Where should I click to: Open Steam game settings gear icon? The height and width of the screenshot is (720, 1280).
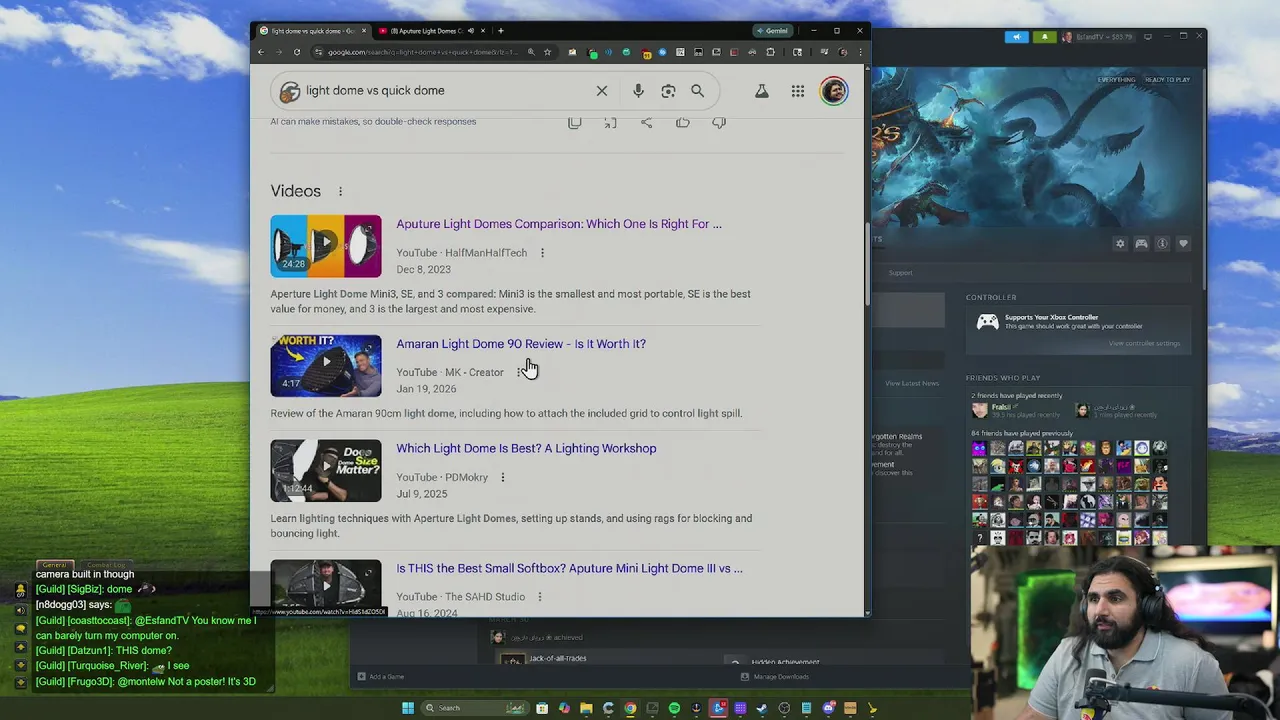click(x=1120, y=243)
